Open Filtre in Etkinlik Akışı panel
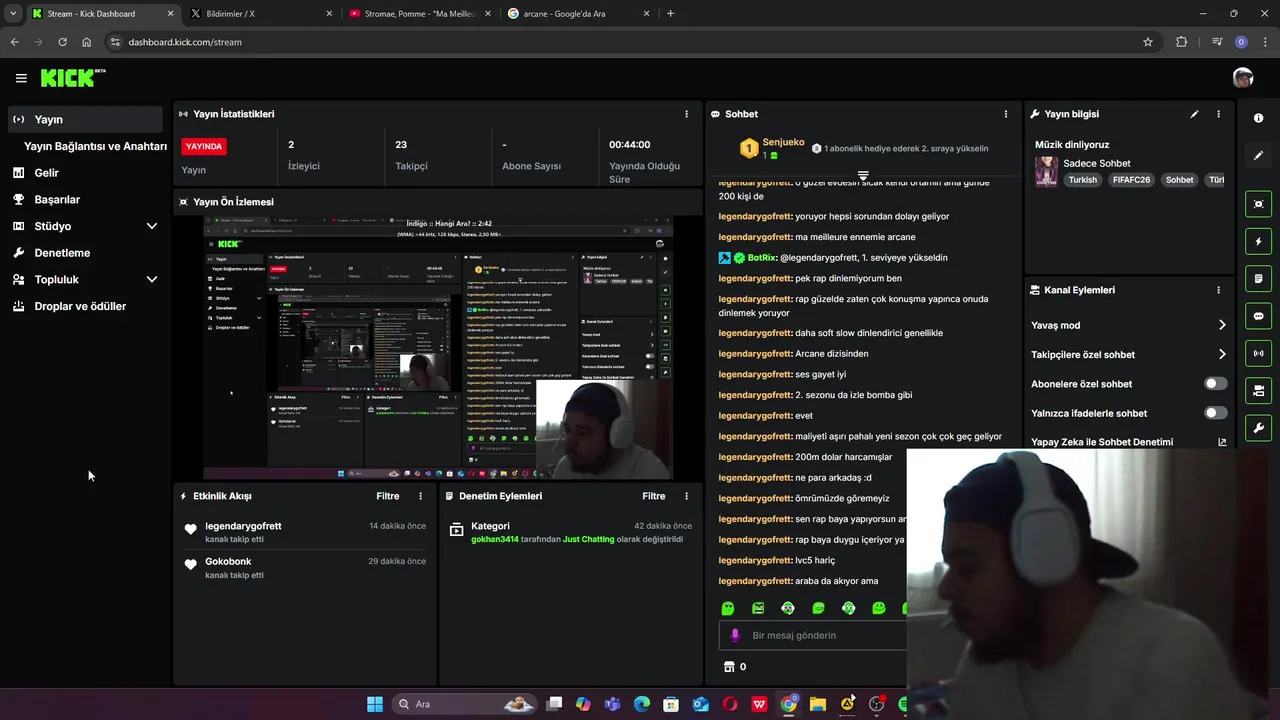The image size is (1280, 720). click(388, 496)
